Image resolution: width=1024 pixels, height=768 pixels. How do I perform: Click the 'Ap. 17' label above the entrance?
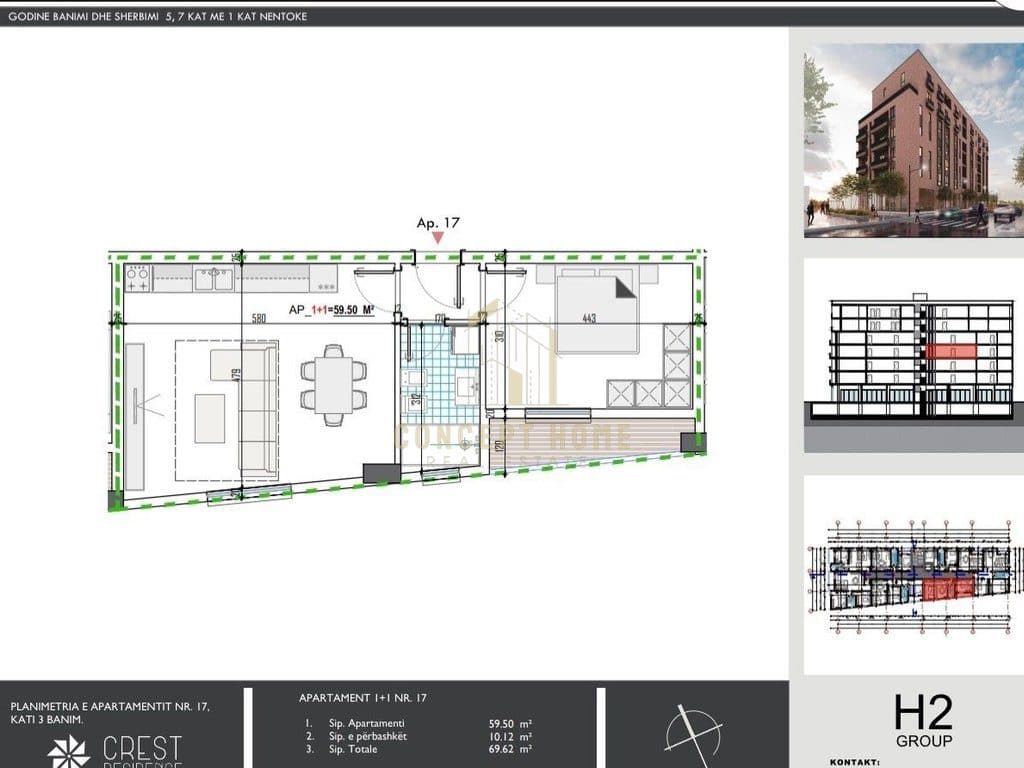438,223
